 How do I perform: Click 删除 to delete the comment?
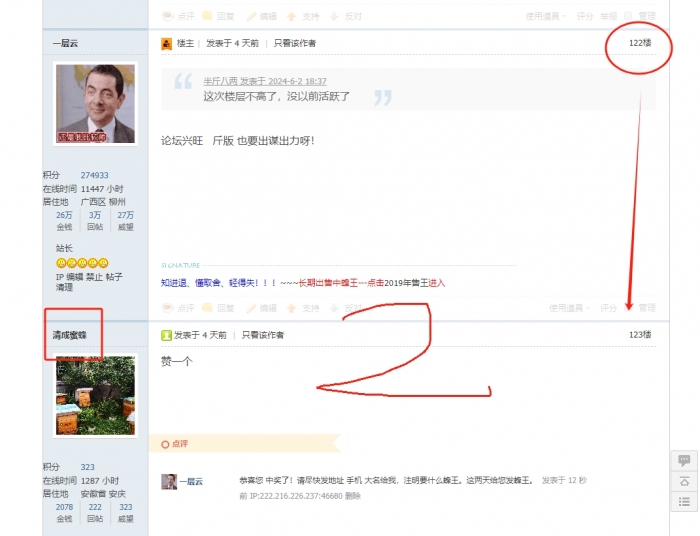353,496
